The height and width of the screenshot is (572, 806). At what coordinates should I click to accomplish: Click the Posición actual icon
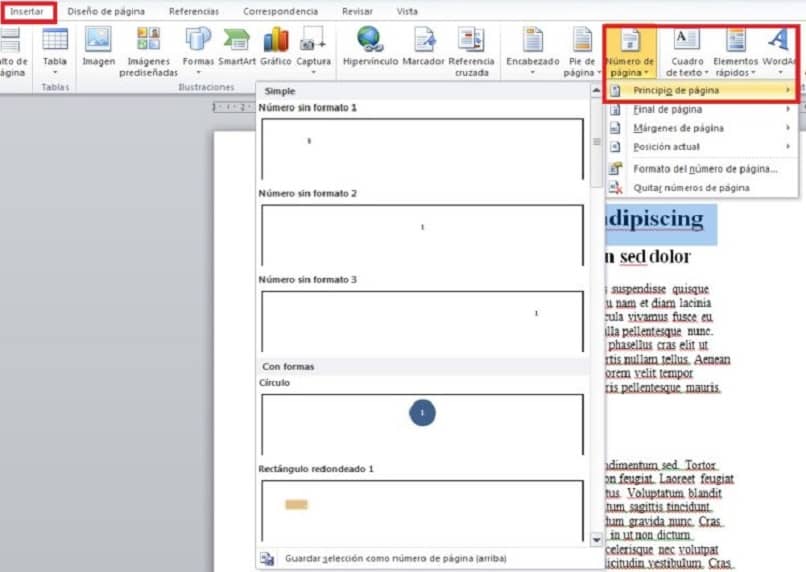pos(615,147)
